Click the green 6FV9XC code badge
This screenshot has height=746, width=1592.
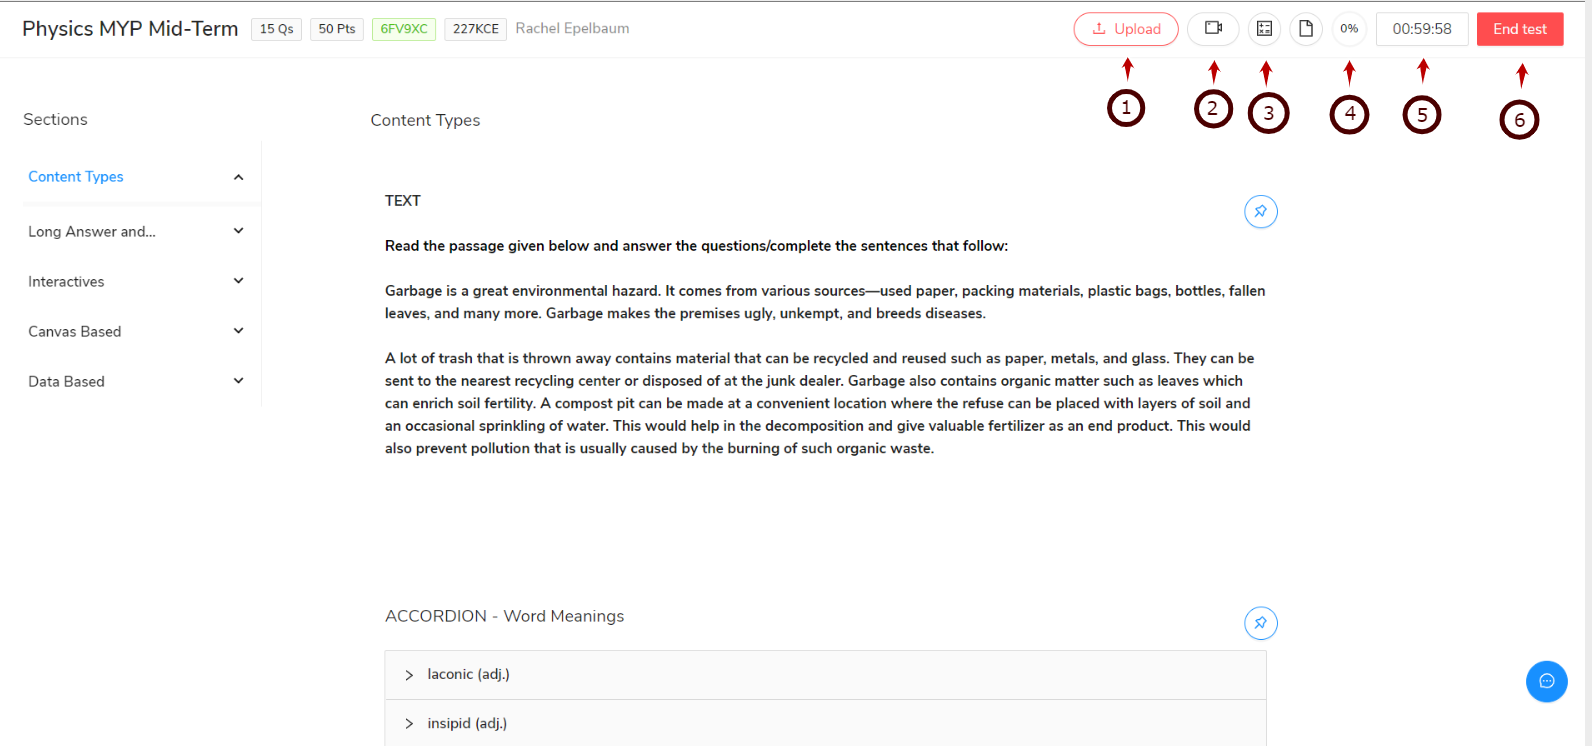coord(404,29)
